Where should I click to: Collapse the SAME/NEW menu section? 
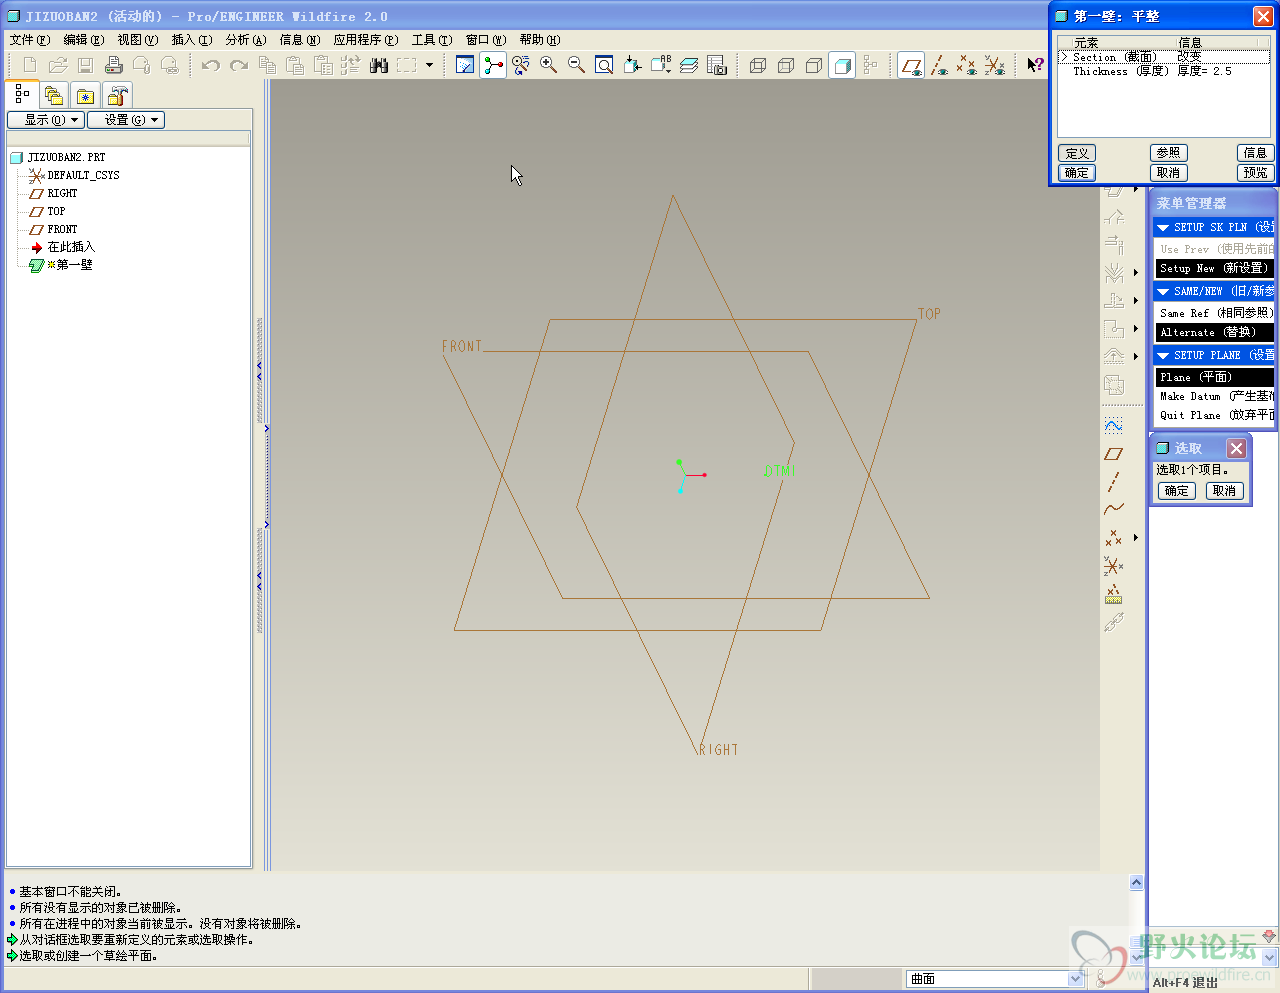tap(1163, 292)
